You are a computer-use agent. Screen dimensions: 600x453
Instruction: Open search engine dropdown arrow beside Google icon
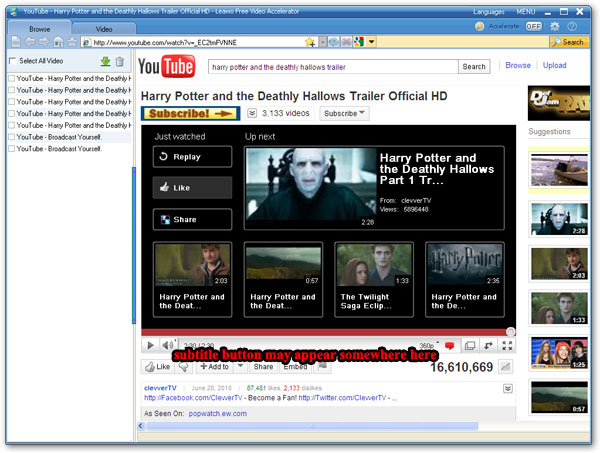pos(371,42)
